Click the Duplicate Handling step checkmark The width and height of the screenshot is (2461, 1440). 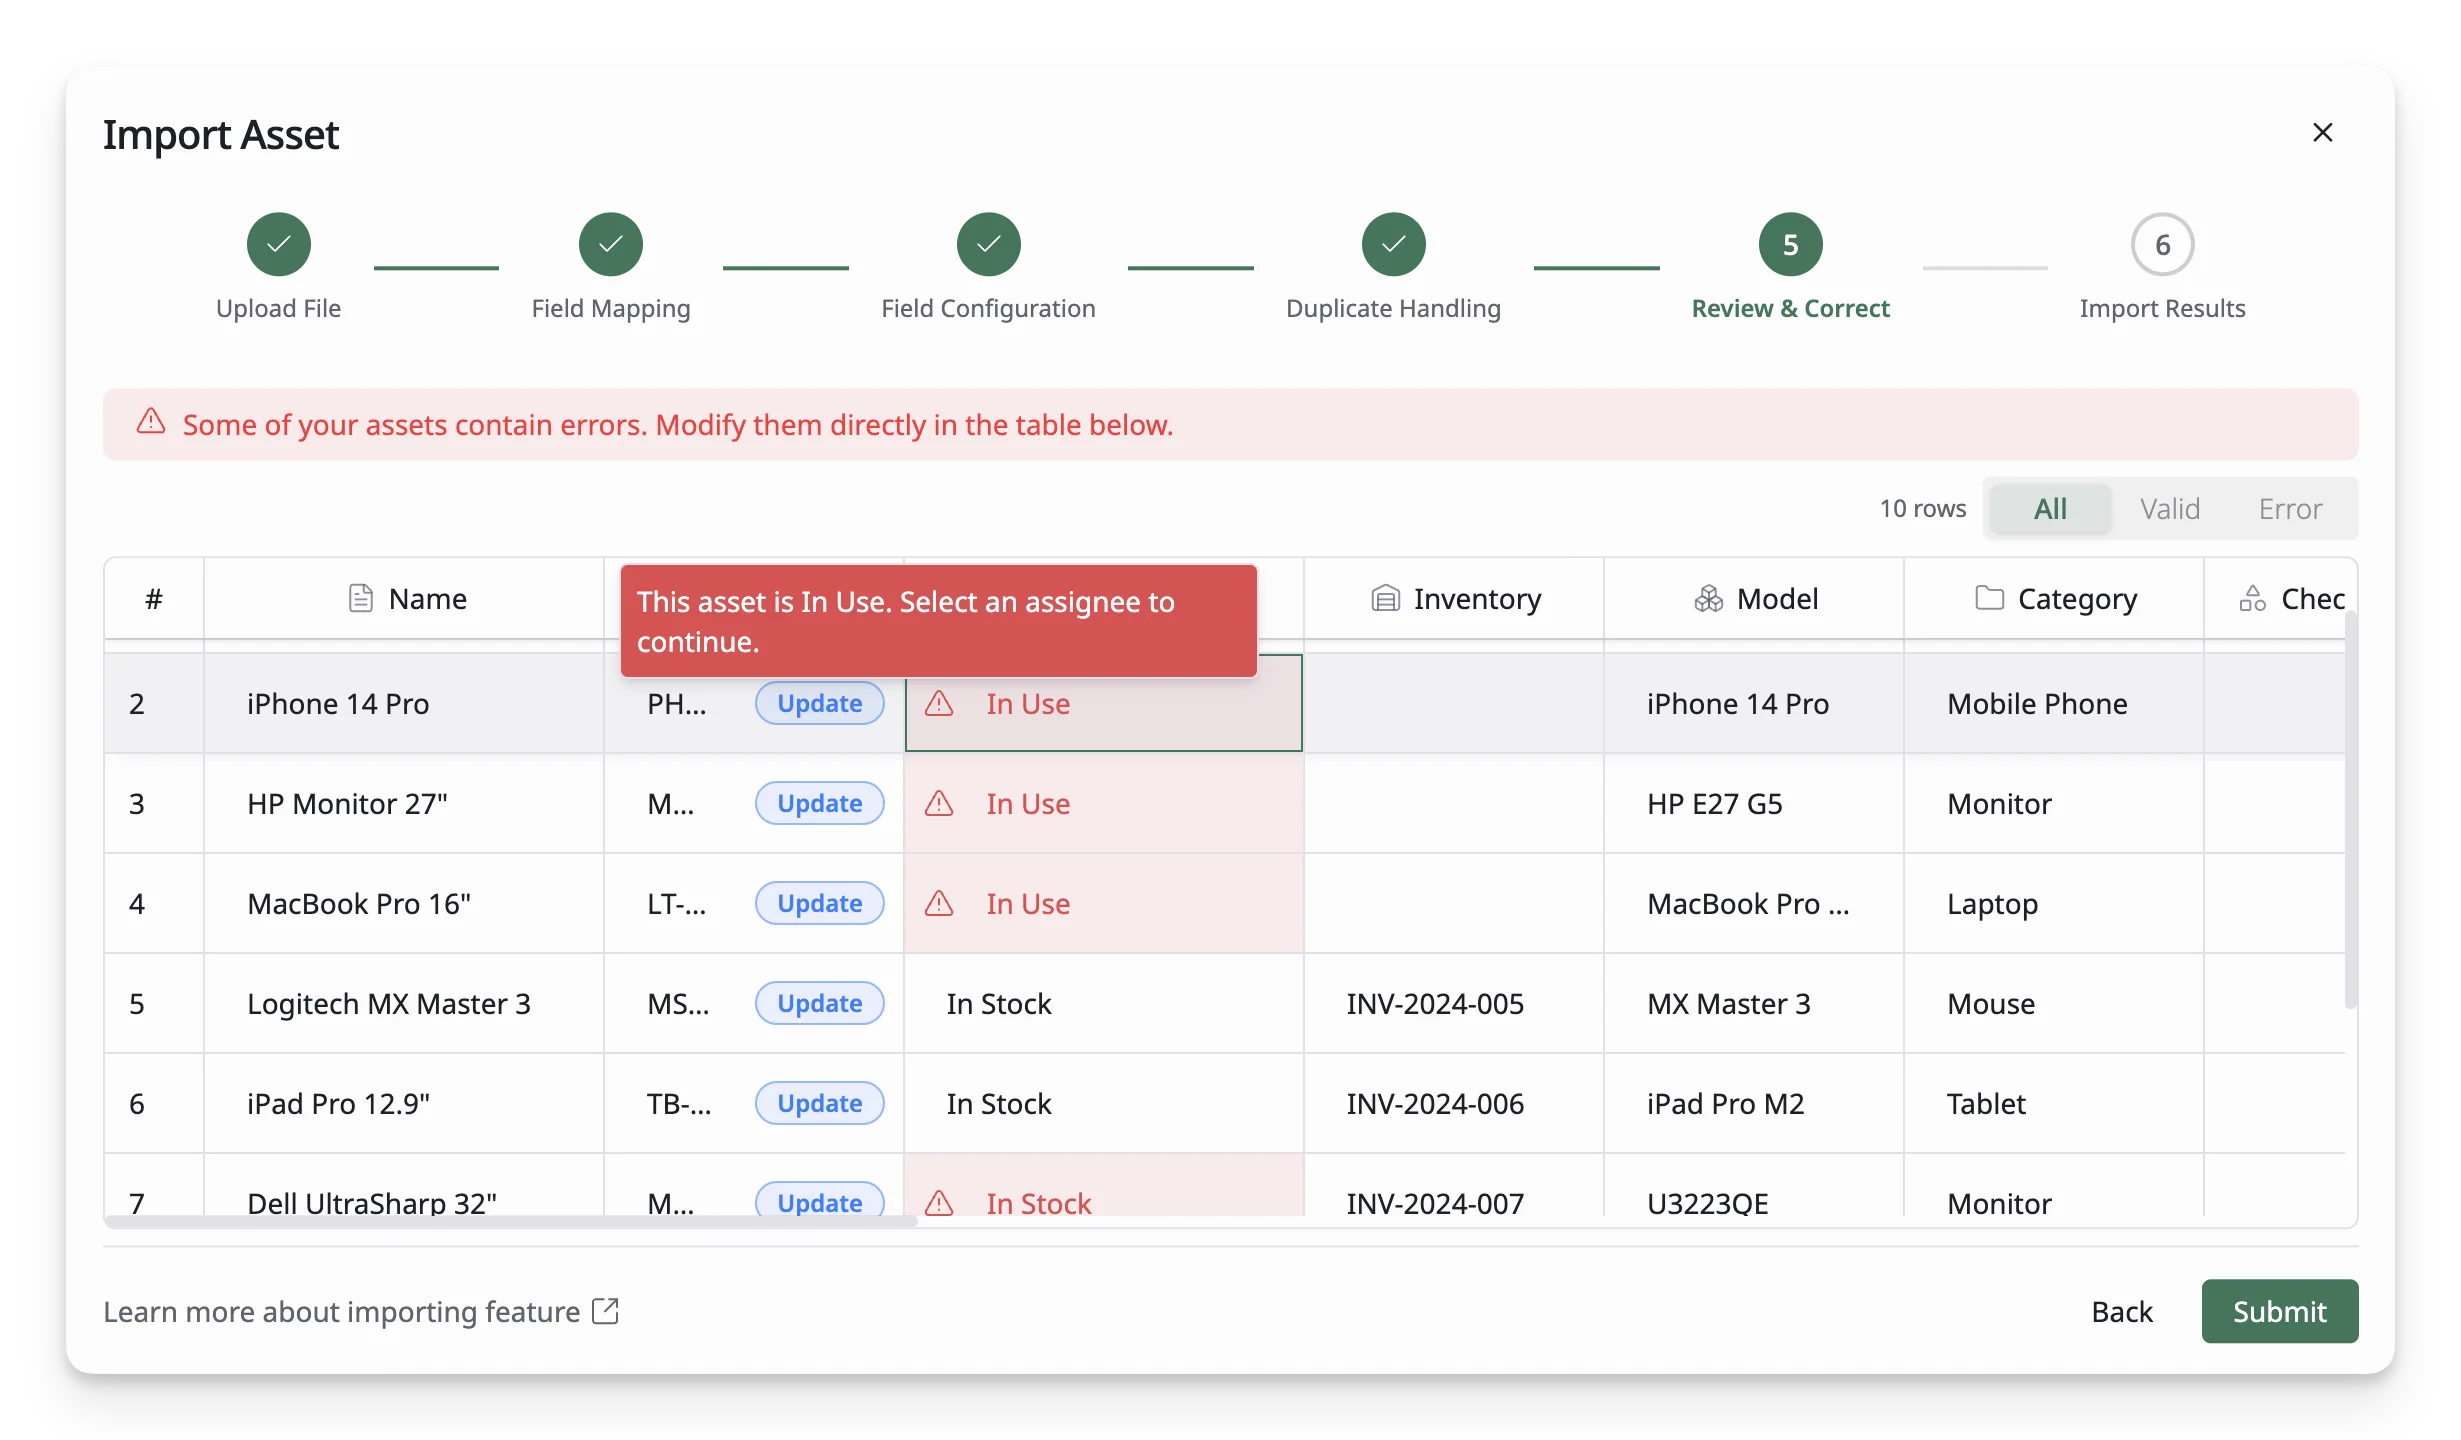coord(1393,244)
